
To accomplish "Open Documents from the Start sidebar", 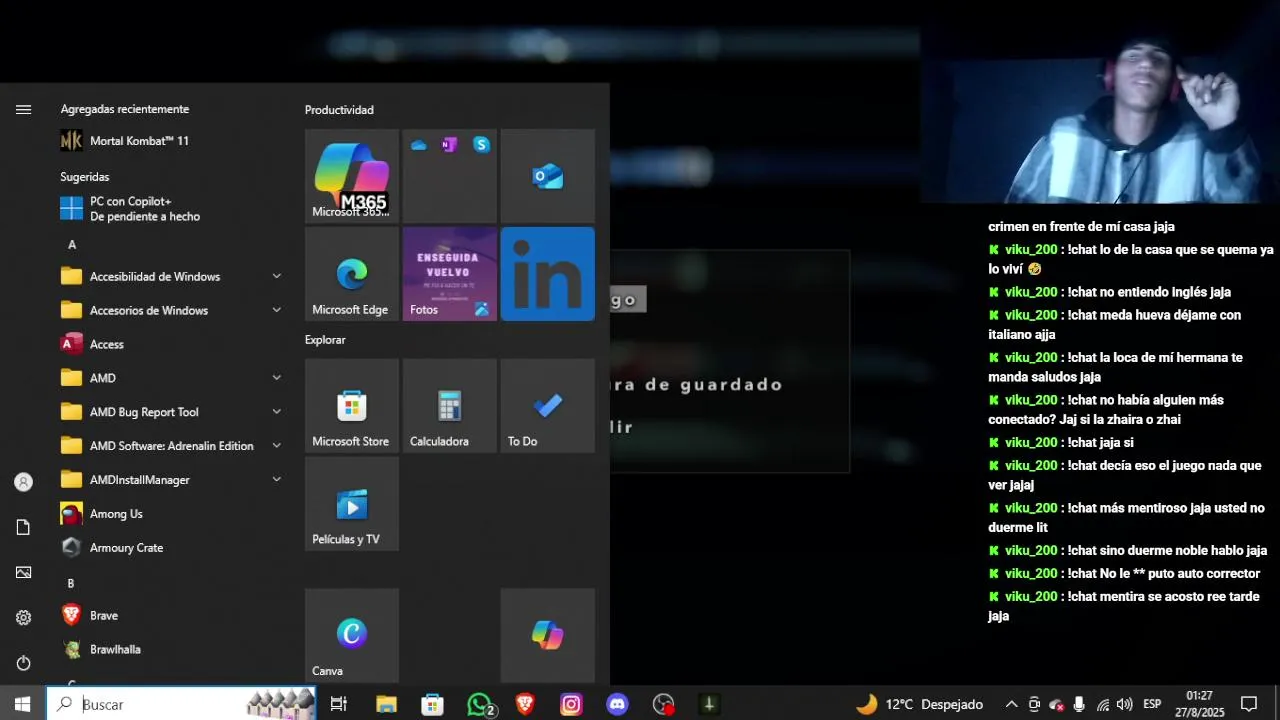I will pos(23,527).
